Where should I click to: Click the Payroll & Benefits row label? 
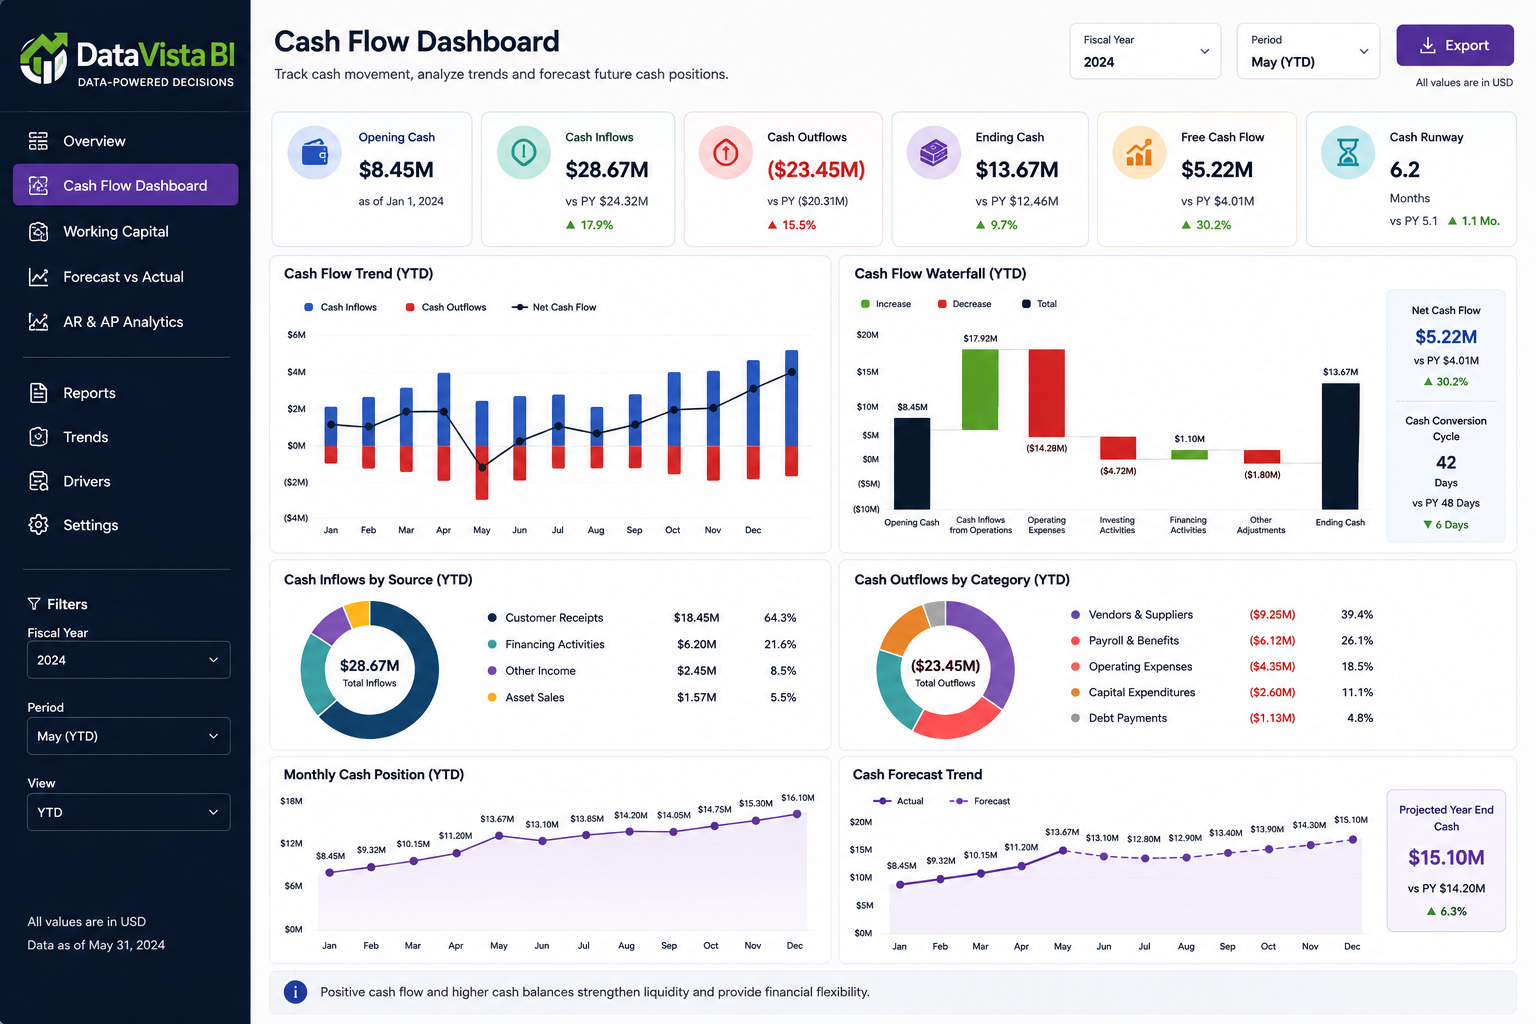1134,641
